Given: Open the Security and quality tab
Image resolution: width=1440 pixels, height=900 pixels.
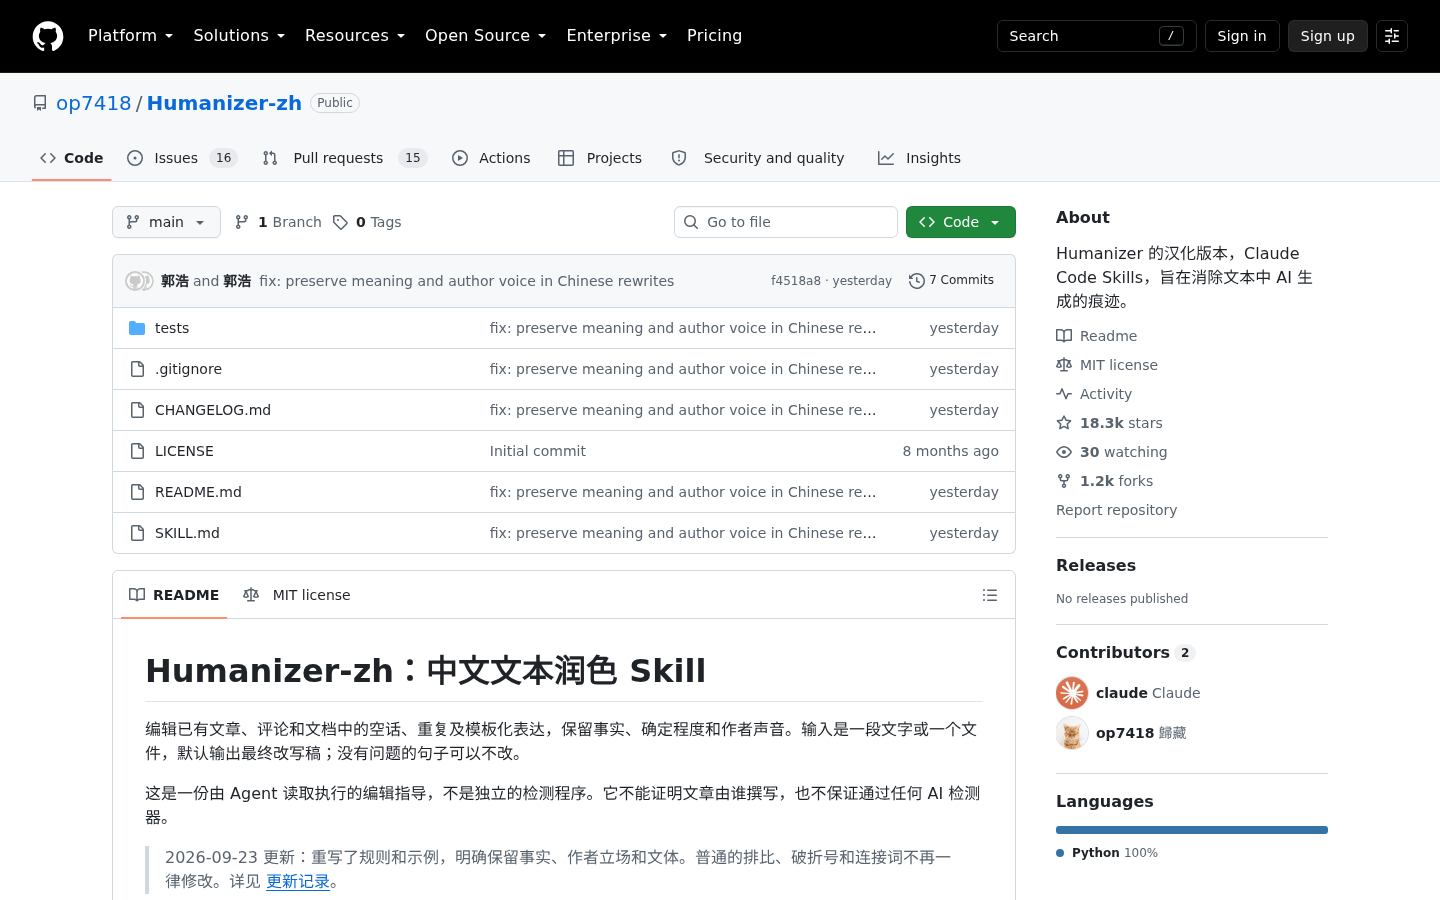Looking at the screenshot, I should coord(758,158).
